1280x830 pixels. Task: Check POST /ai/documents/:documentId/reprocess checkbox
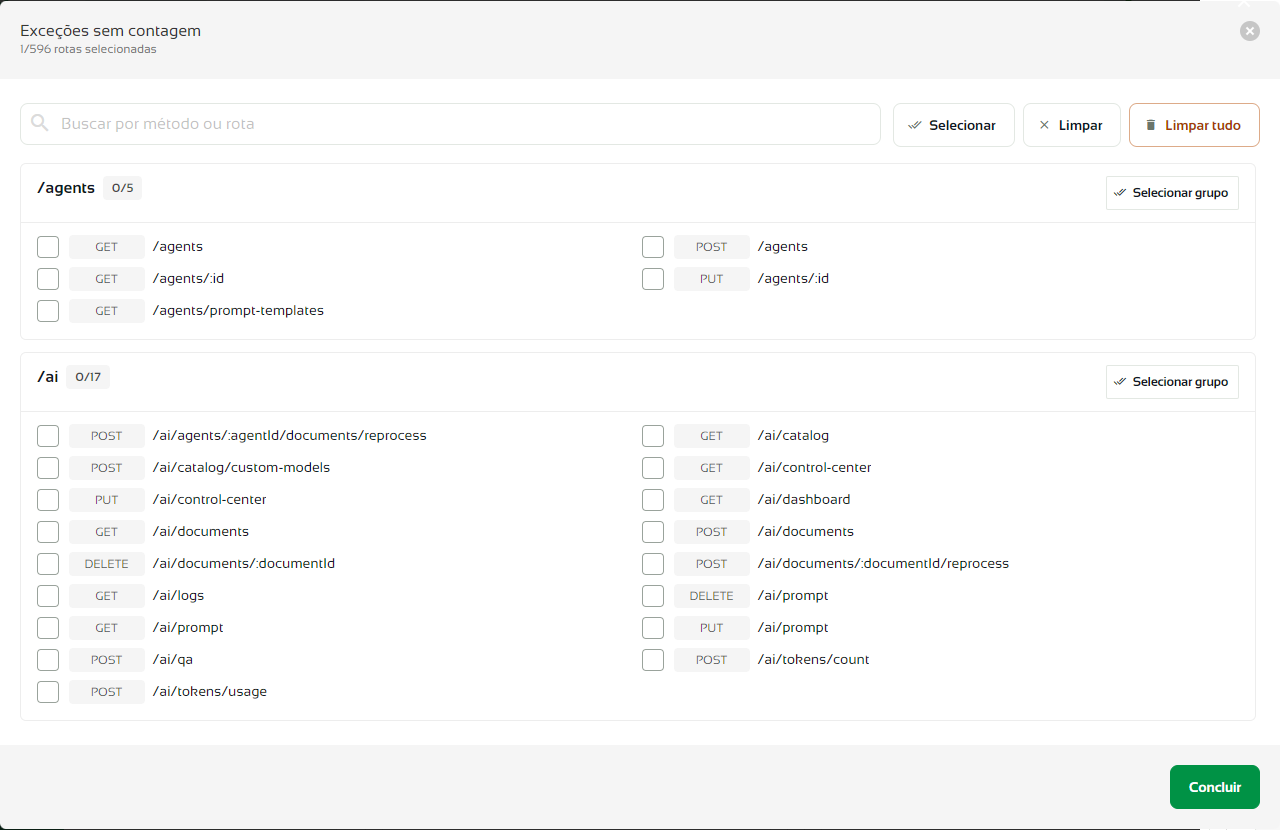(653, 564)
